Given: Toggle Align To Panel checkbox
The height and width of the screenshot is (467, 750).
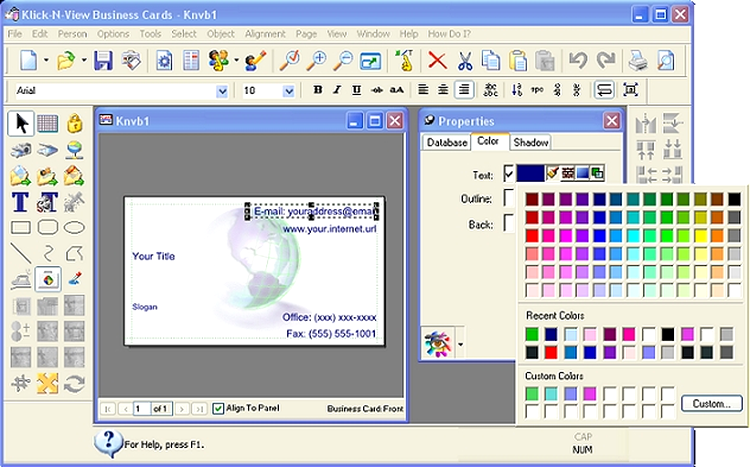Looking at the screenshot, I should [218, 409].
